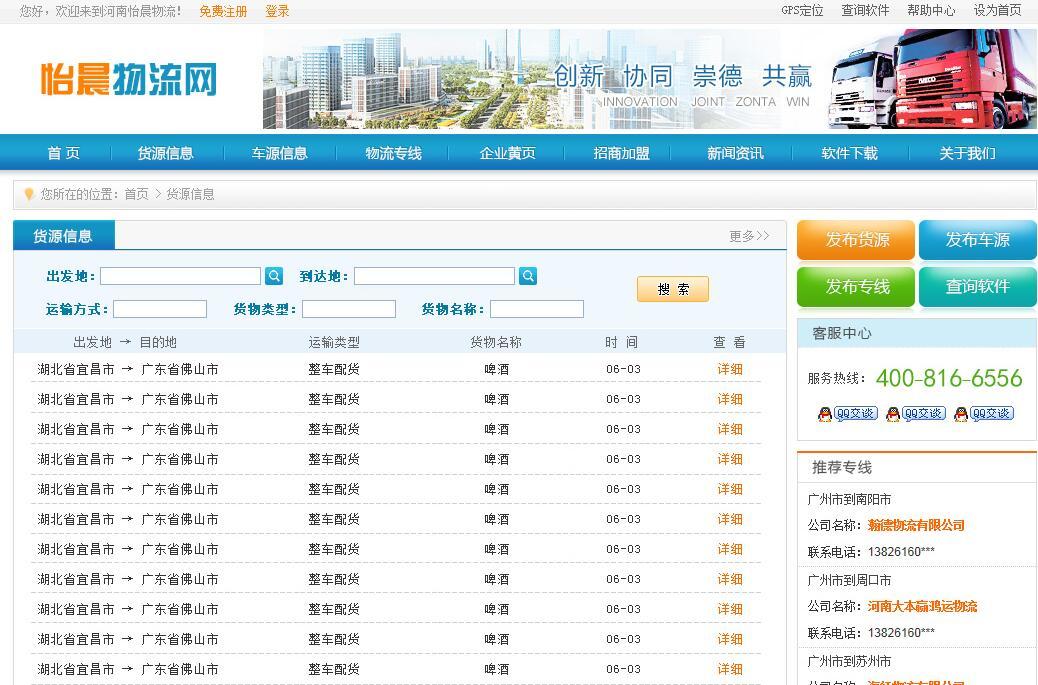Click the 怡晨物流网 site logo

pyautogui.click(x=129, y=79)
